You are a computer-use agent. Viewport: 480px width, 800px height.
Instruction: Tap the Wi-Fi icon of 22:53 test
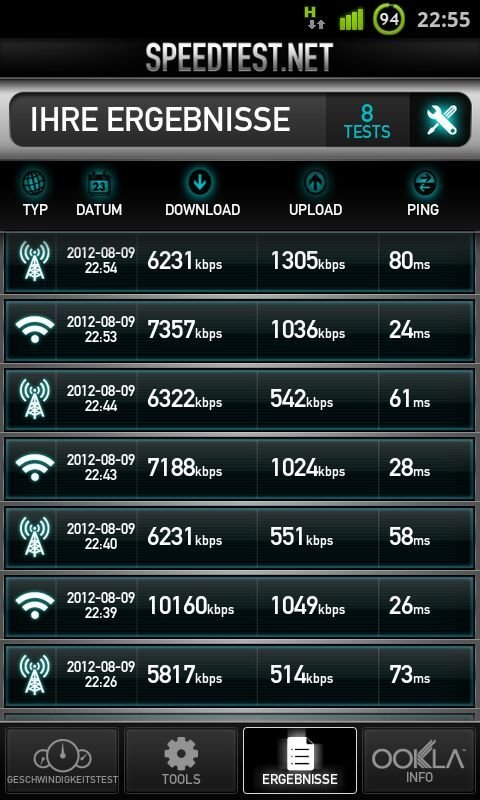[34, 330]
